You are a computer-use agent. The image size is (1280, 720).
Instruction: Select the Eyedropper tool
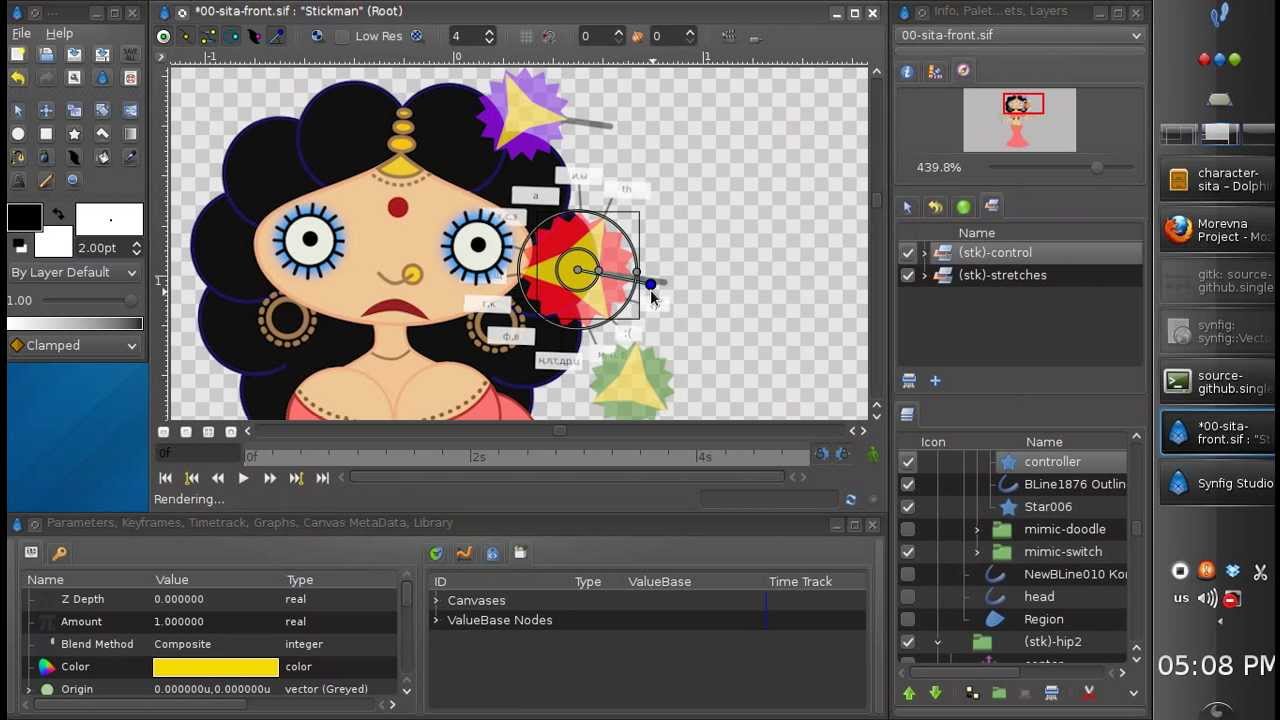[130, 157]
